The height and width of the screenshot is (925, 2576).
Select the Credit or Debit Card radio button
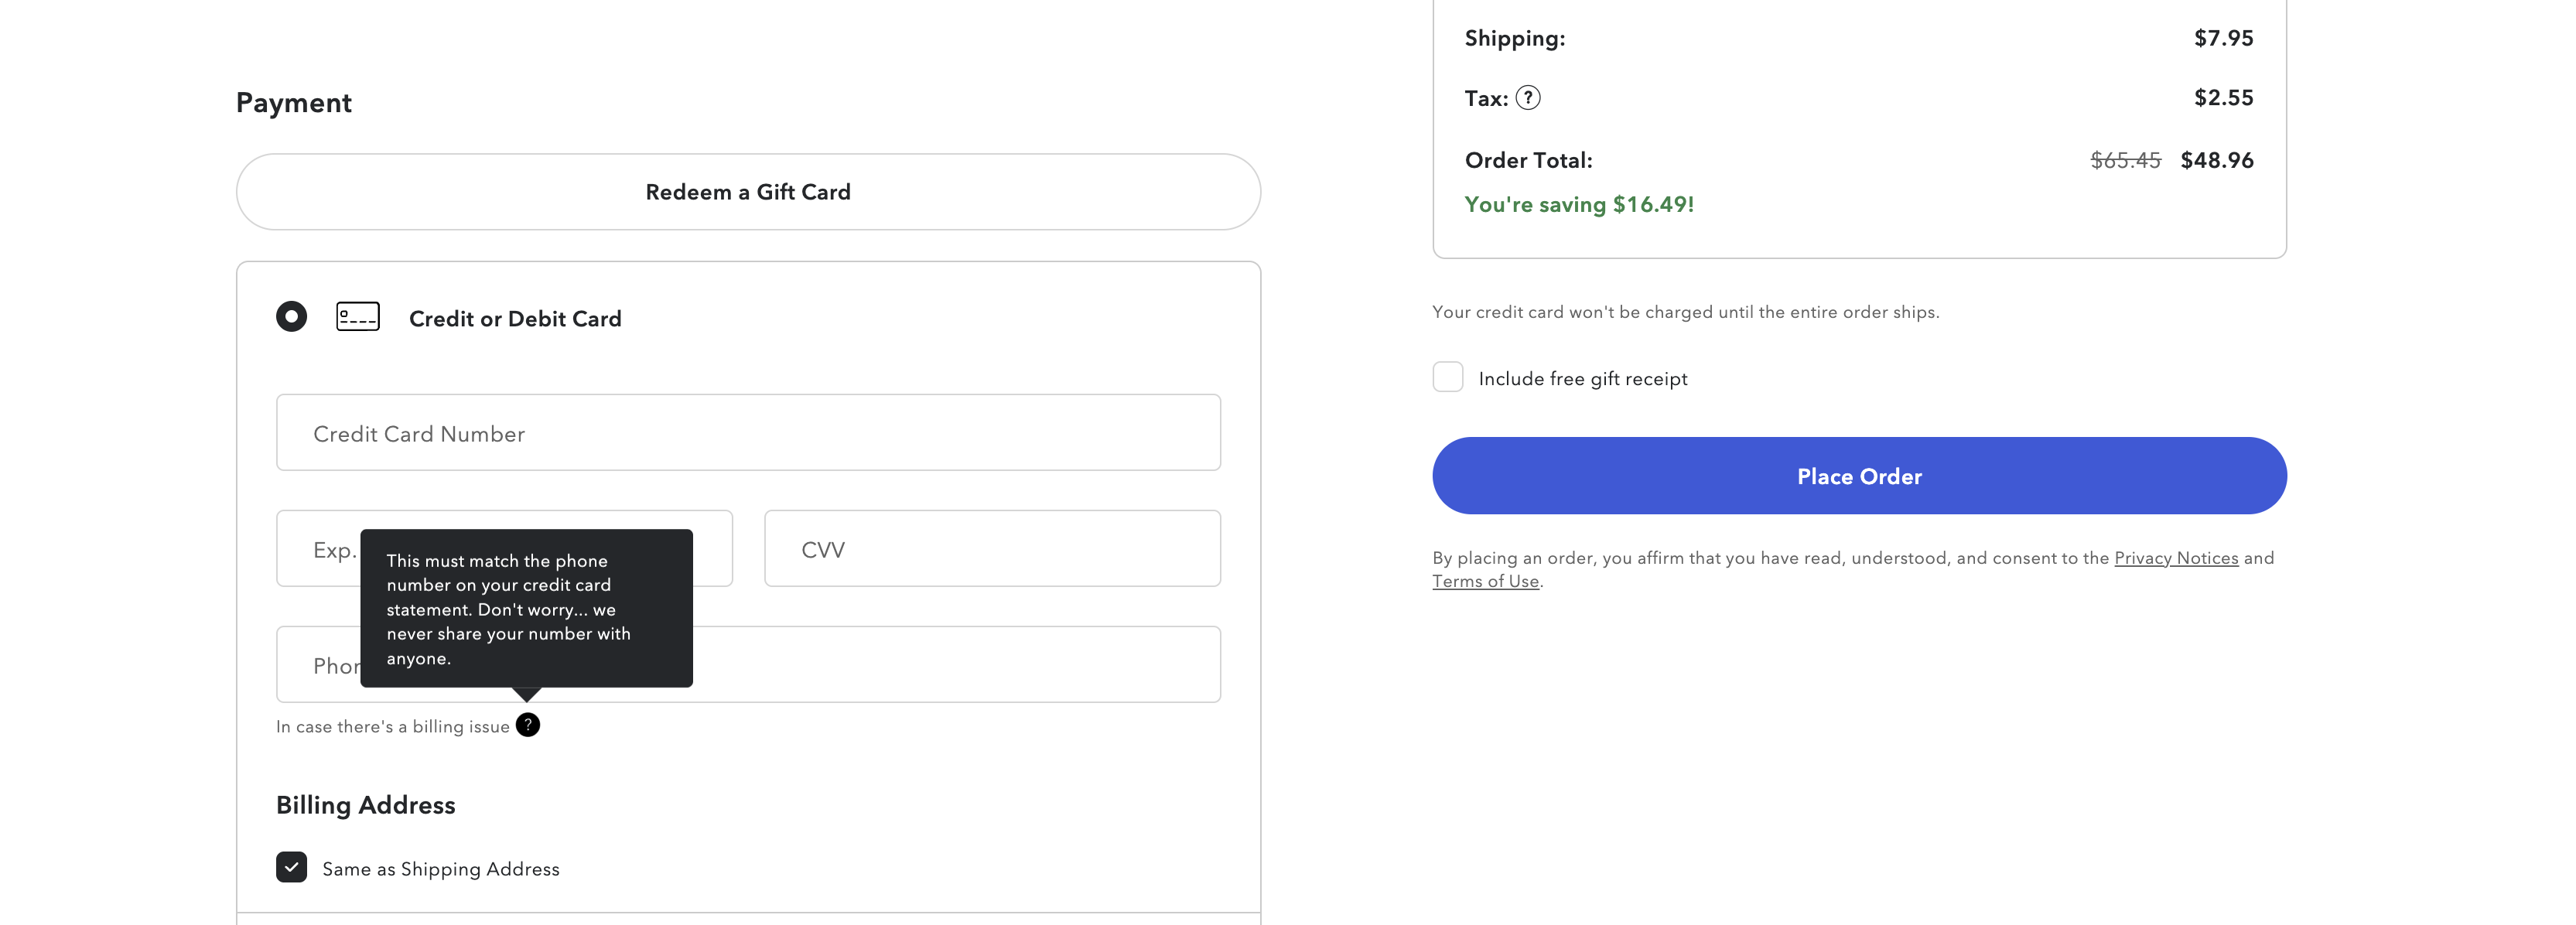click(x=291, y=316)
